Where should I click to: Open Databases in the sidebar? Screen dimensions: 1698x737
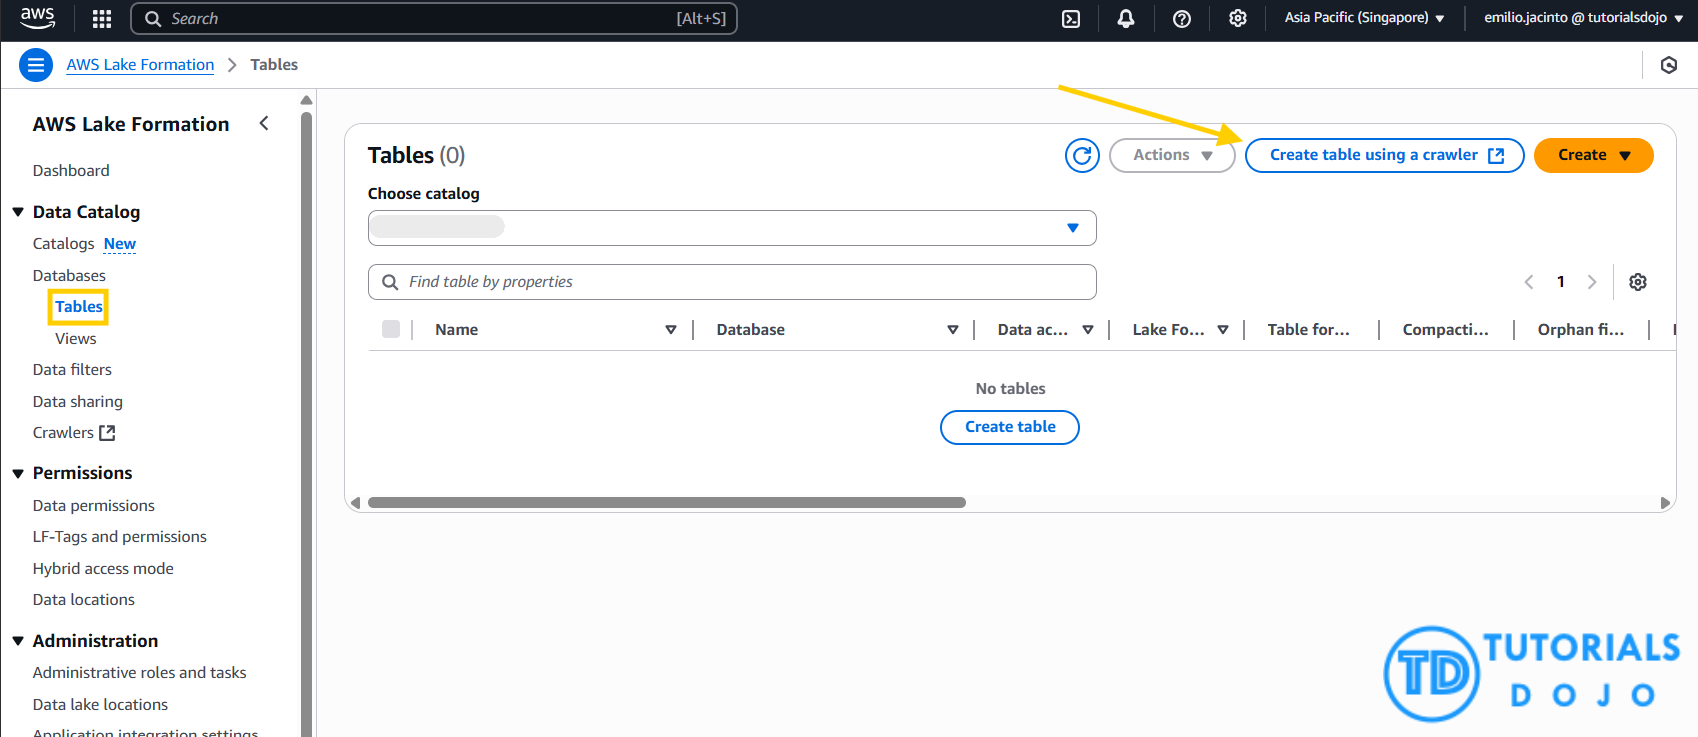pyautogui.click(x=69, y=276)
